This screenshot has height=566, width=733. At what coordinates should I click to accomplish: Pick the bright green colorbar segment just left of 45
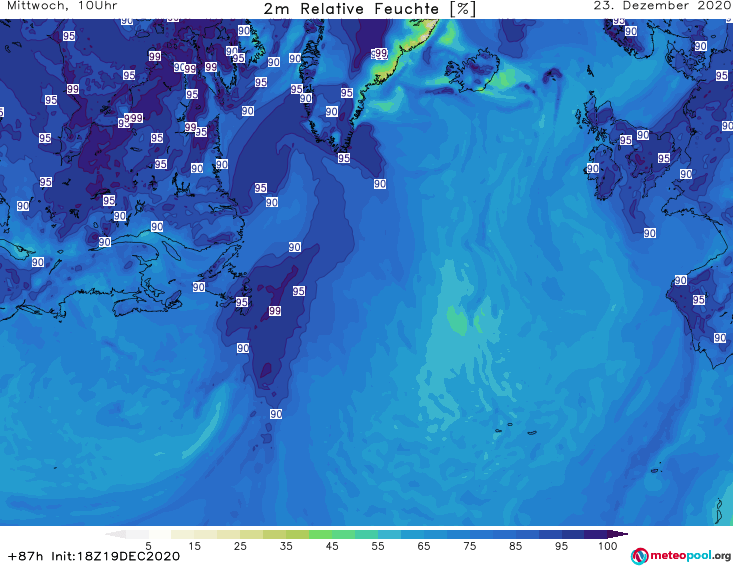320,534
